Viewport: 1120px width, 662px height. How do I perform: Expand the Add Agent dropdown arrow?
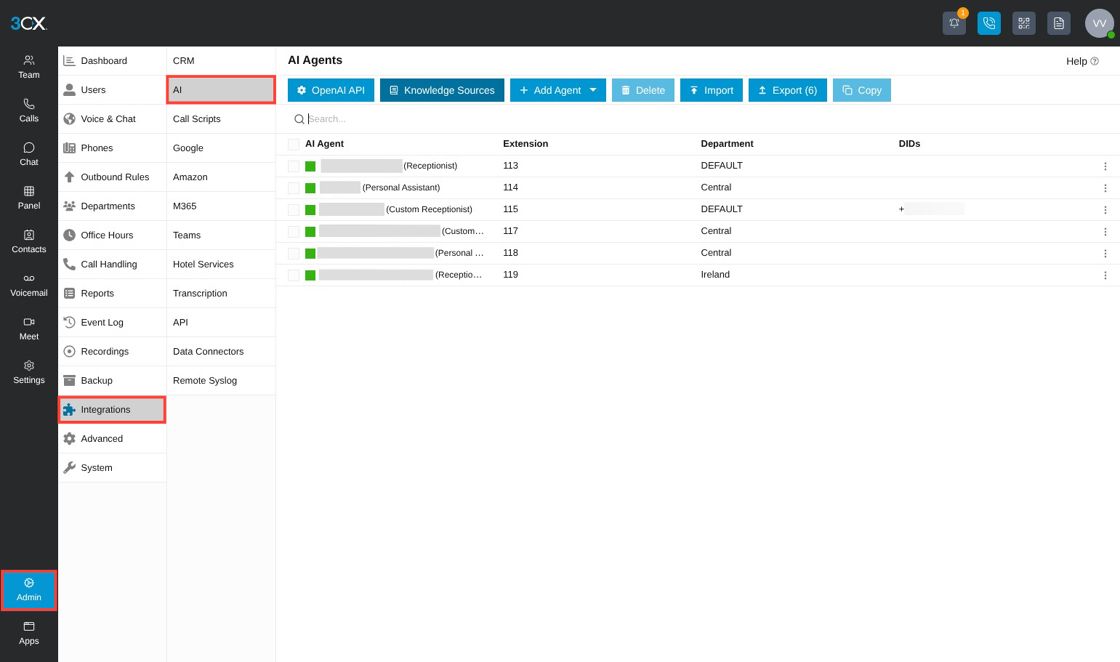593,90
